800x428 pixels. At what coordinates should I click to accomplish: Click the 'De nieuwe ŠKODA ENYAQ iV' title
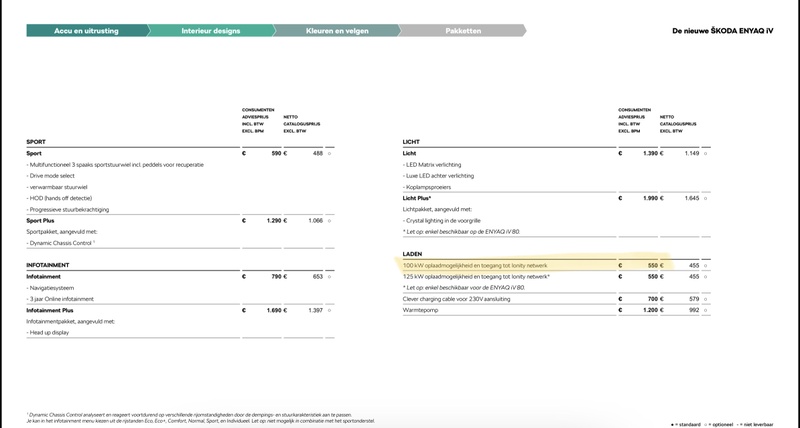(722, 31)
